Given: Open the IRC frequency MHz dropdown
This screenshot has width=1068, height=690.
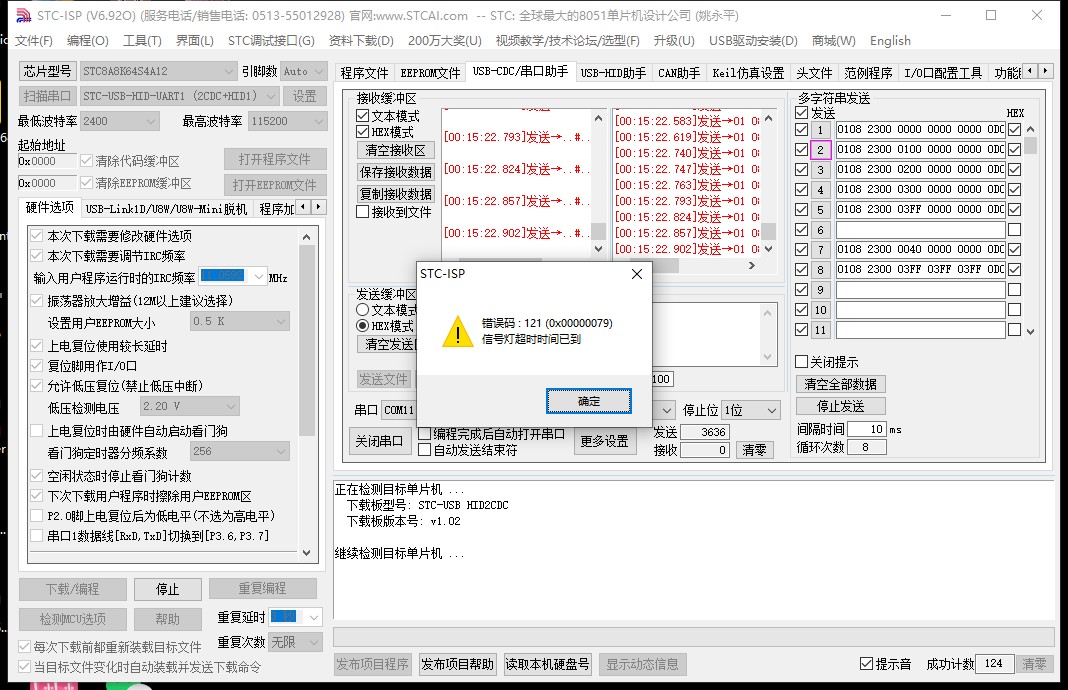Looking at the screenshot, I should coord(259,277).
